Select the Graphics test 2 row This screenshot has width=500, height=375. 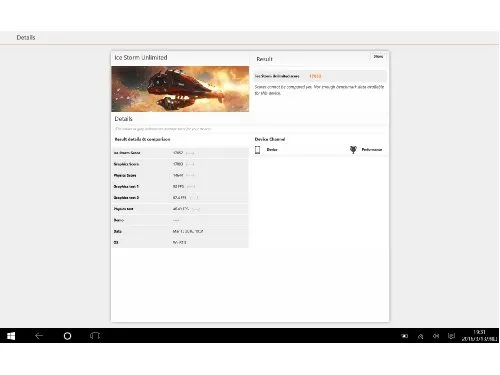pos(180,198)
